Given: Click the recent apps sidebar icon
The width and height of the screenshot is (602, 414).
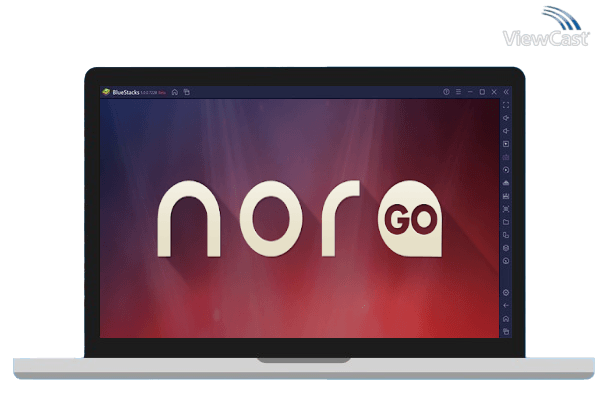Looking at the screenshot, I should click(506, 331).
